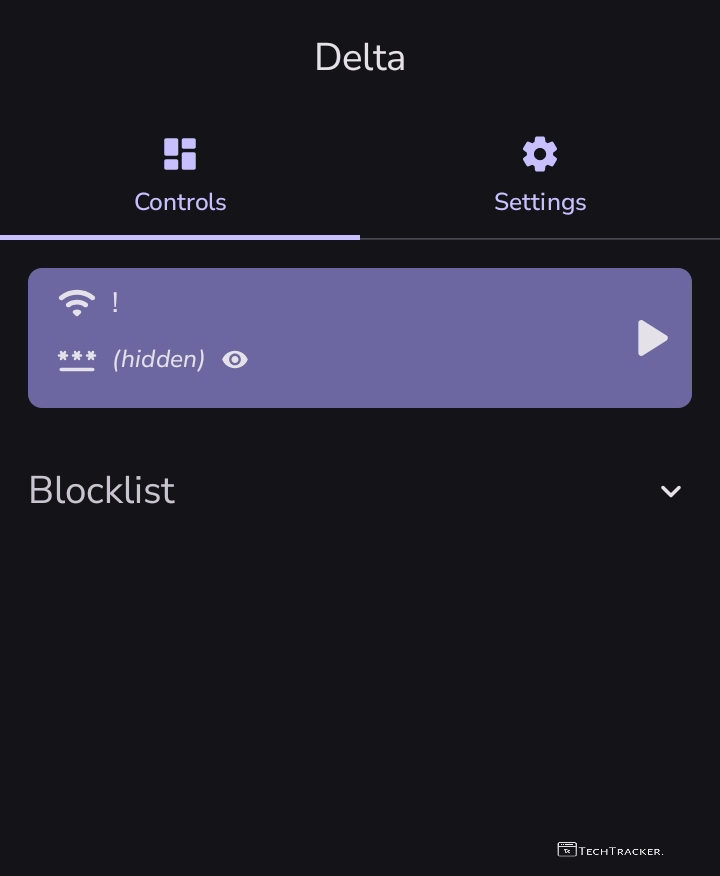Click the Controls dashboard grid icon
This screenshot has height=876, width=720.
180,154
